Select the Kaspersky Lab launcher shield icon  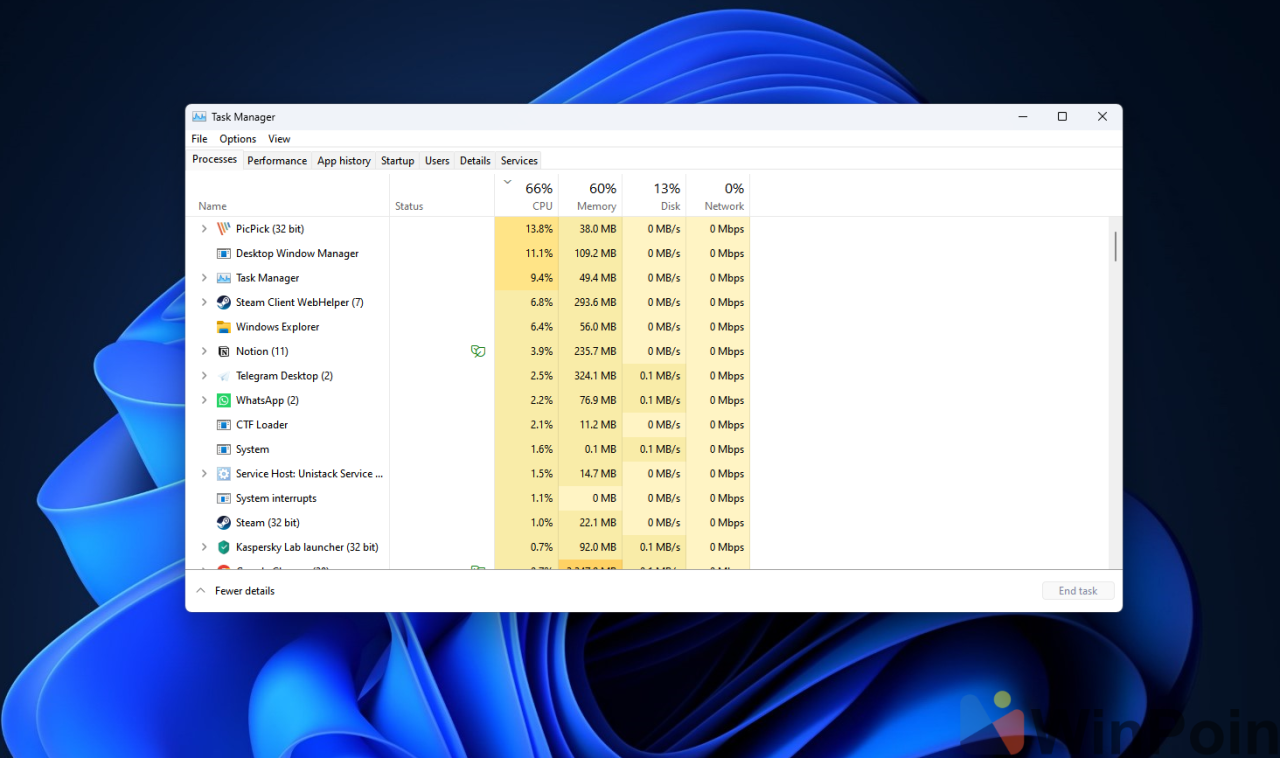click(x=222, y=547)
